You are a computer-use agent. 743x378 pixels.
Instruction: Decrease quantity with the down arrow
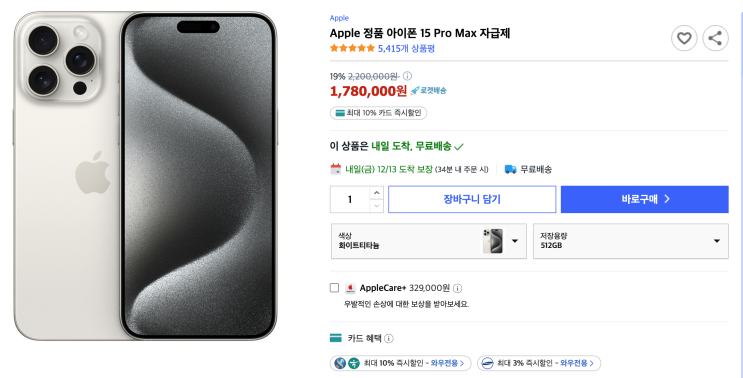376,206
